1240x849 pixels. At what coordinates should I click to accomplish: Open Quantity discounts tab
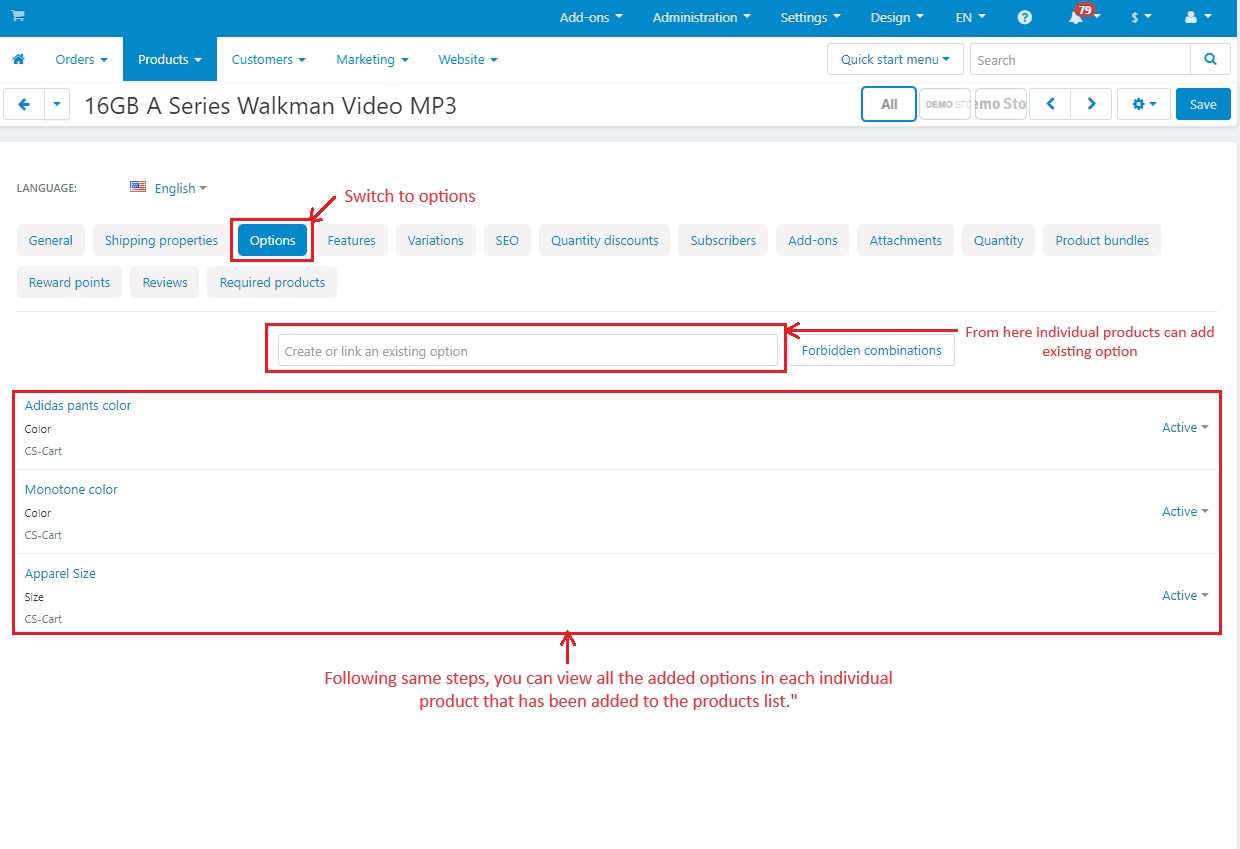pos(605,240)
